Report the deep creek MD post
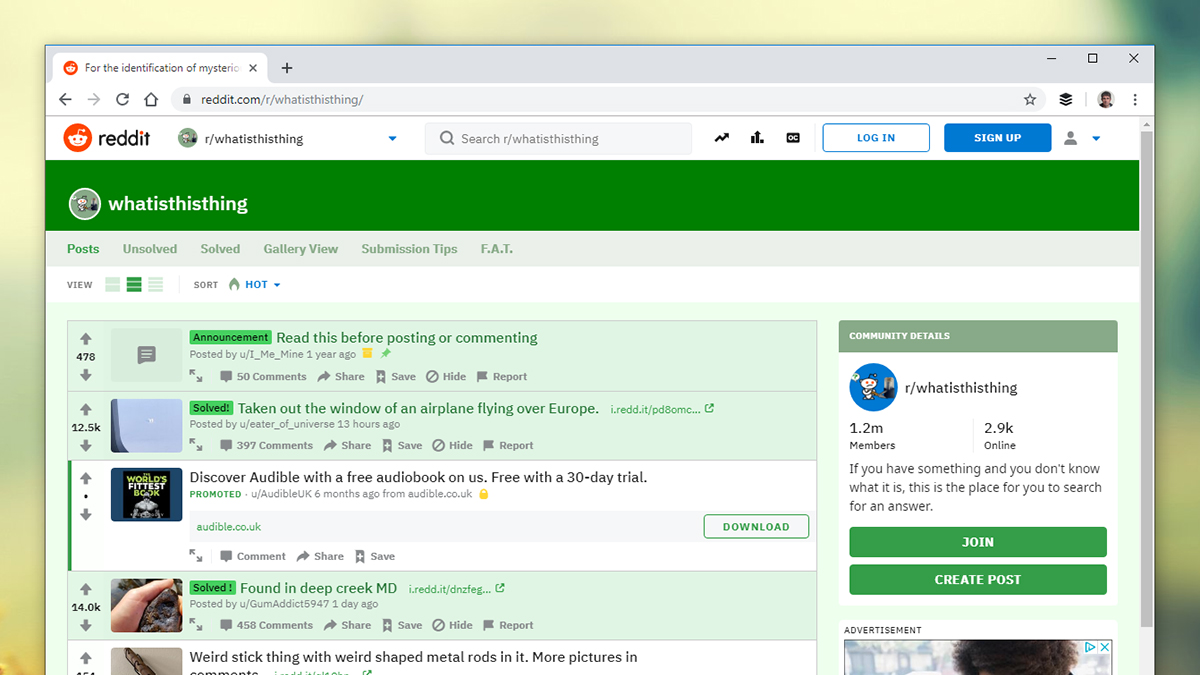 pyautogui.click(x=508, y=625)
